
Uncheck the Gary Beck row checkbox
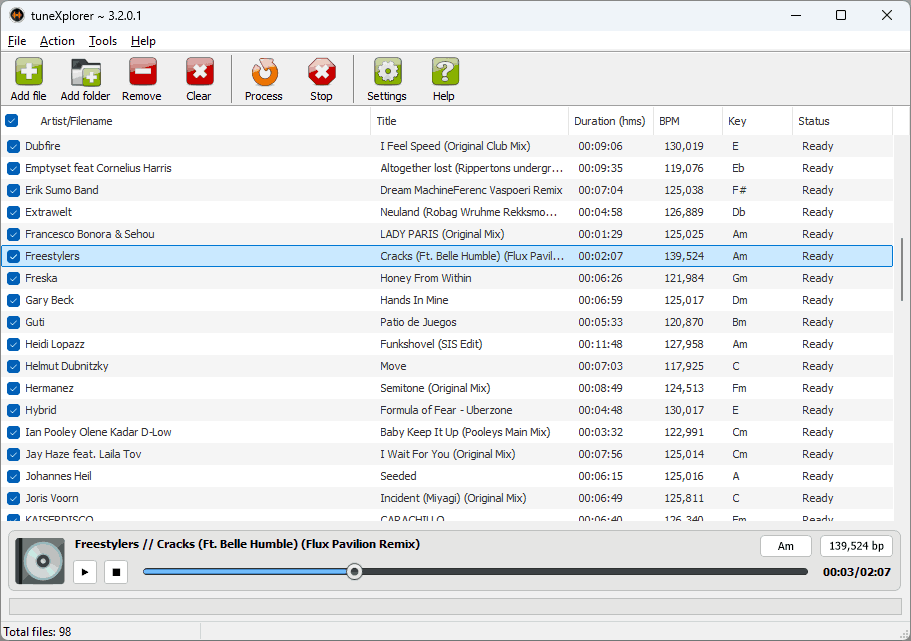coord(13,300)
